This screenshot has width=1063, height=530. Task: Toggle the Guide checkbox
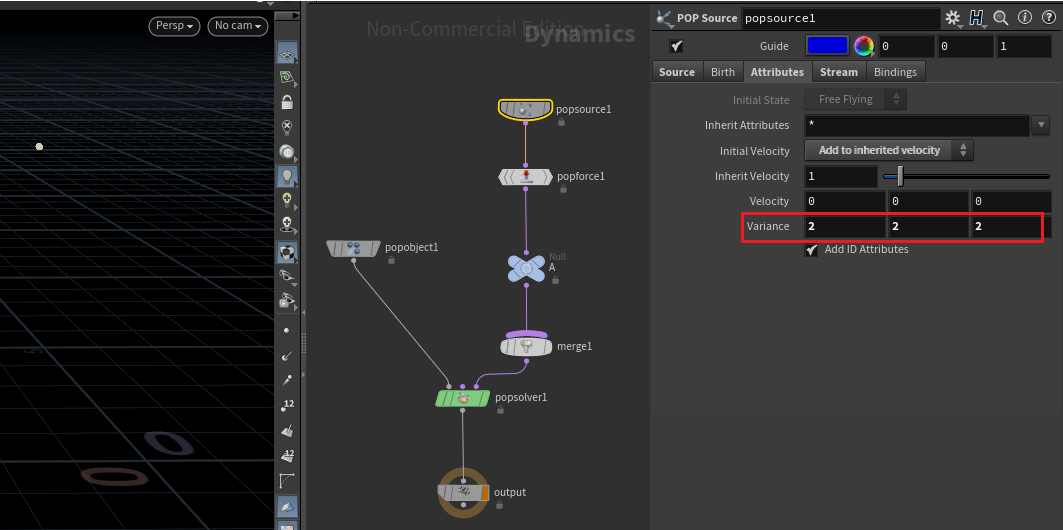(676, 46)
